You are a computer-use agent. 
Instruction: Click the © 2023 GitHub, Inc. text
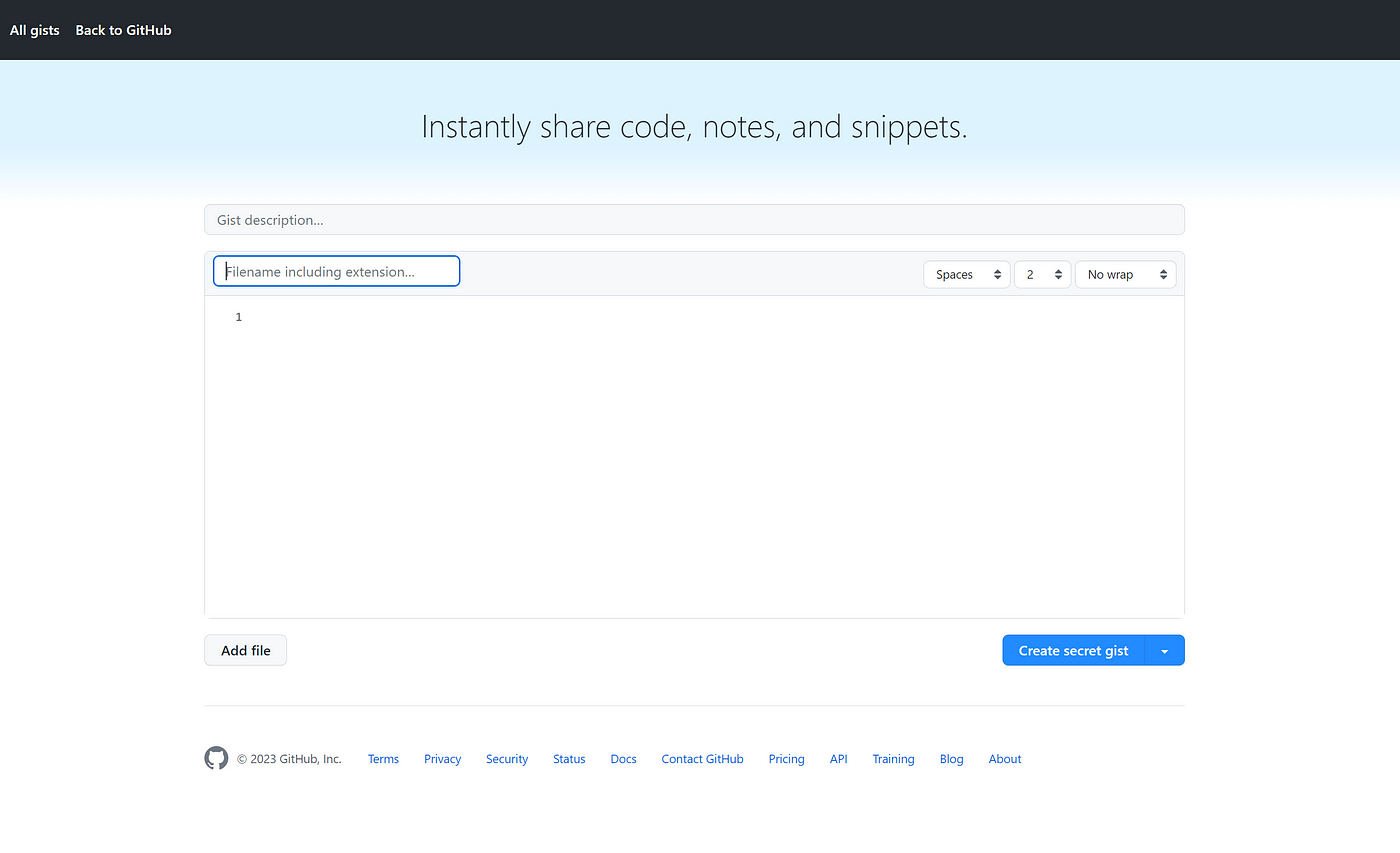(x=289, y=759)
